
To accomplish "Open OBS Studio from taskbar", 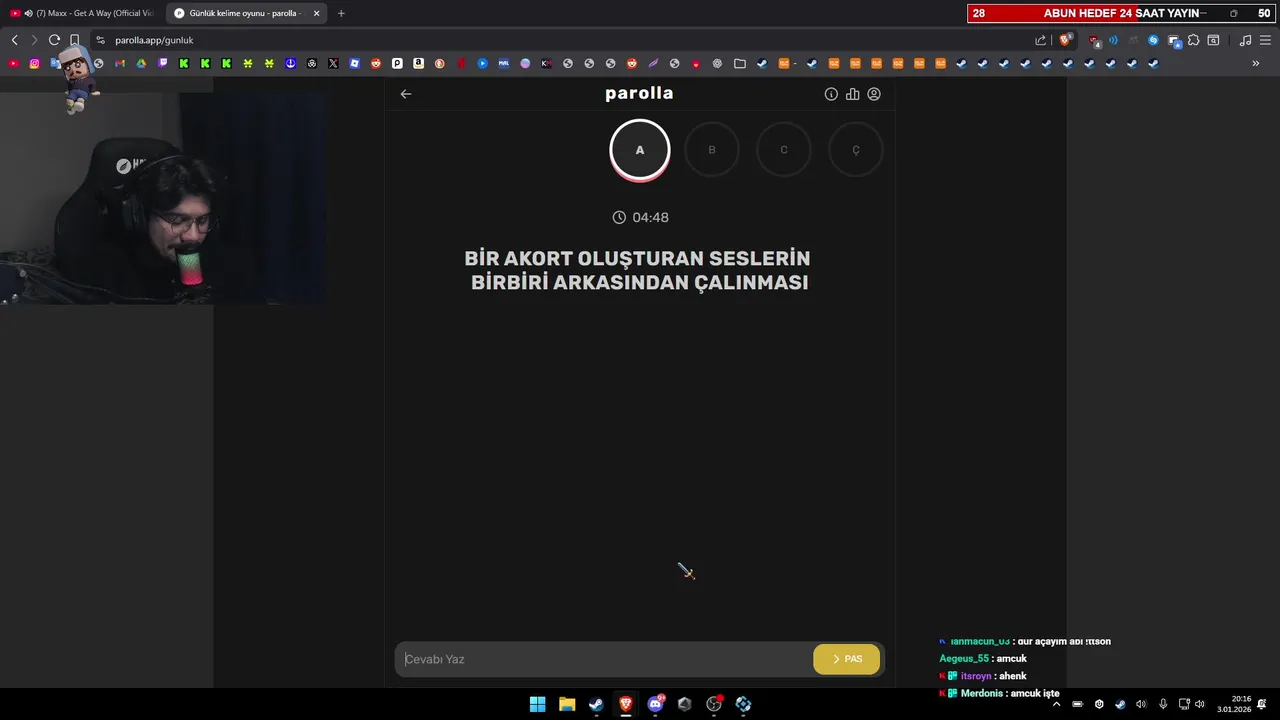I will pyautogui.click(x=714, y=704).
